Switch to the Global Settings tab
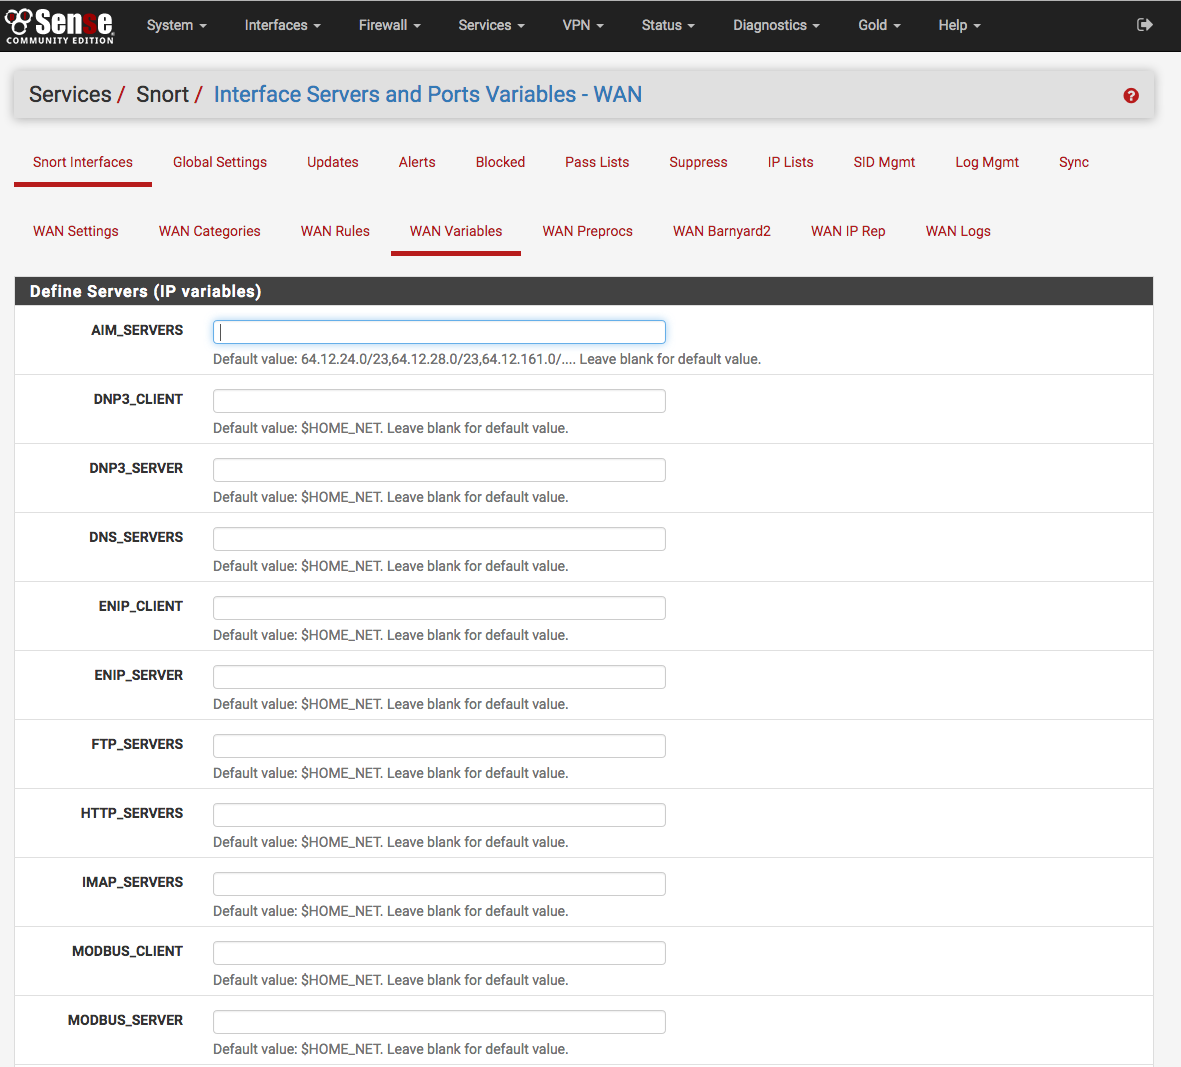This screenshot has width=1181, height=1067. pos(220,162)
